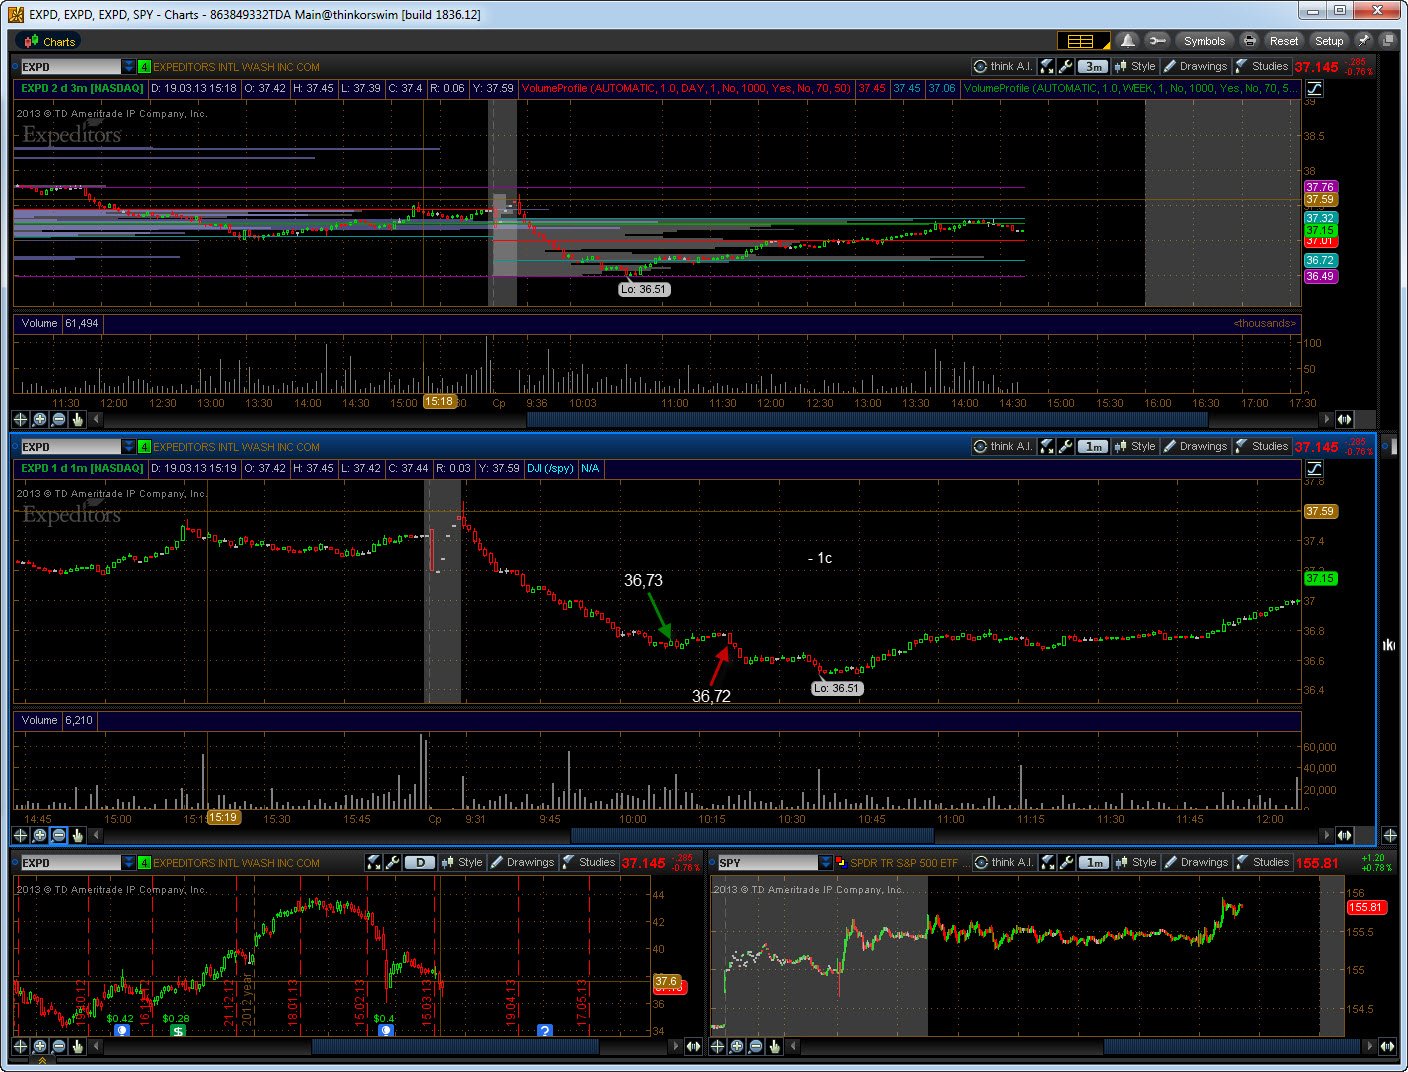This screenshot has width=1408, height=1072.
Task: Open think A.I. in SPY chart
Action: point(1003,862)
